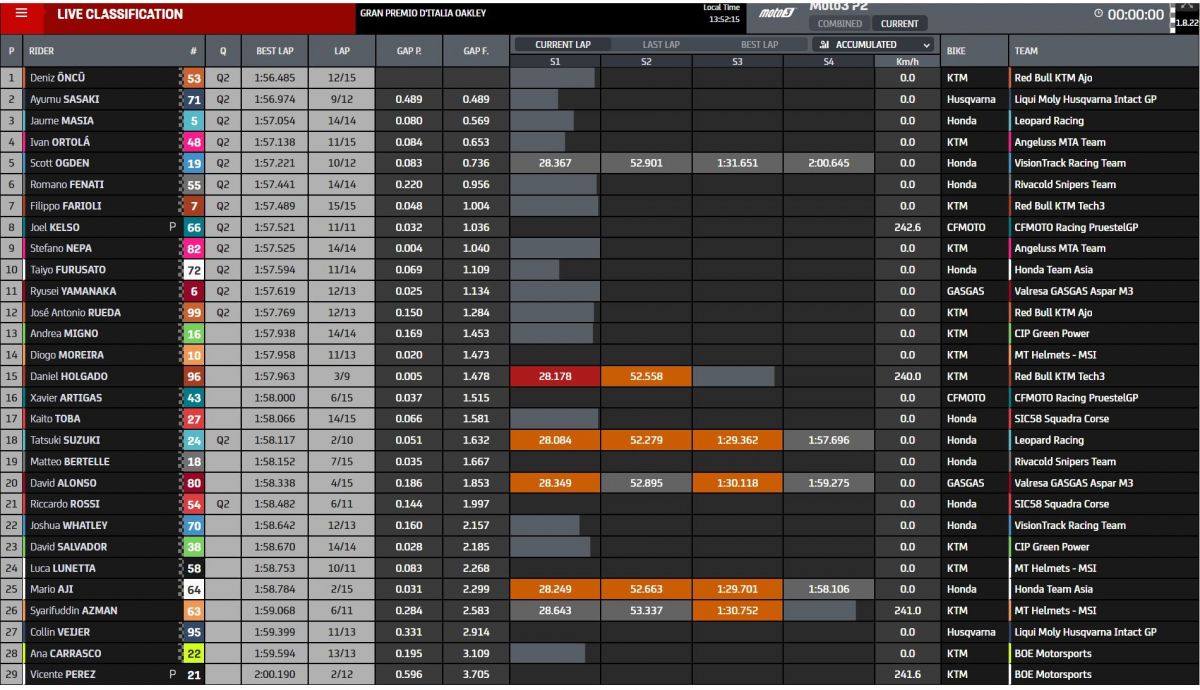Select the Best Lap tab
The width and height of the screenshot is (1200, 690).
(759, 45)
